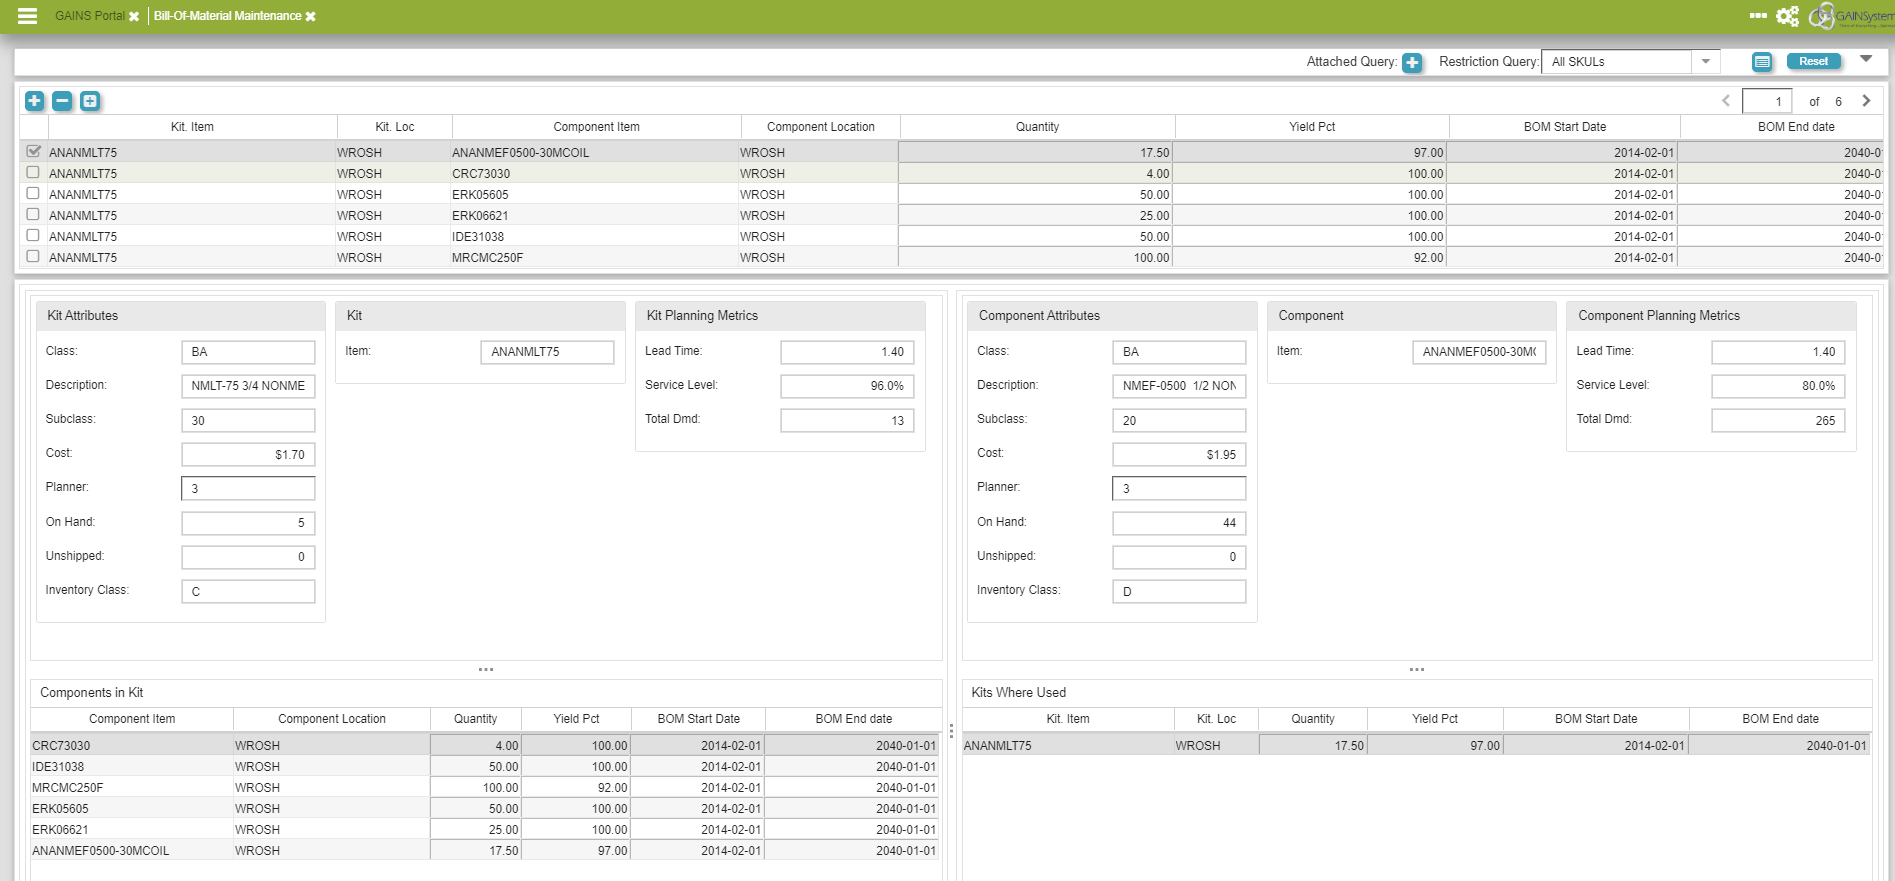Screen dimensions: 1895x881
Task: Click the list view icon beside Reset
Action: coord(1762,62)
